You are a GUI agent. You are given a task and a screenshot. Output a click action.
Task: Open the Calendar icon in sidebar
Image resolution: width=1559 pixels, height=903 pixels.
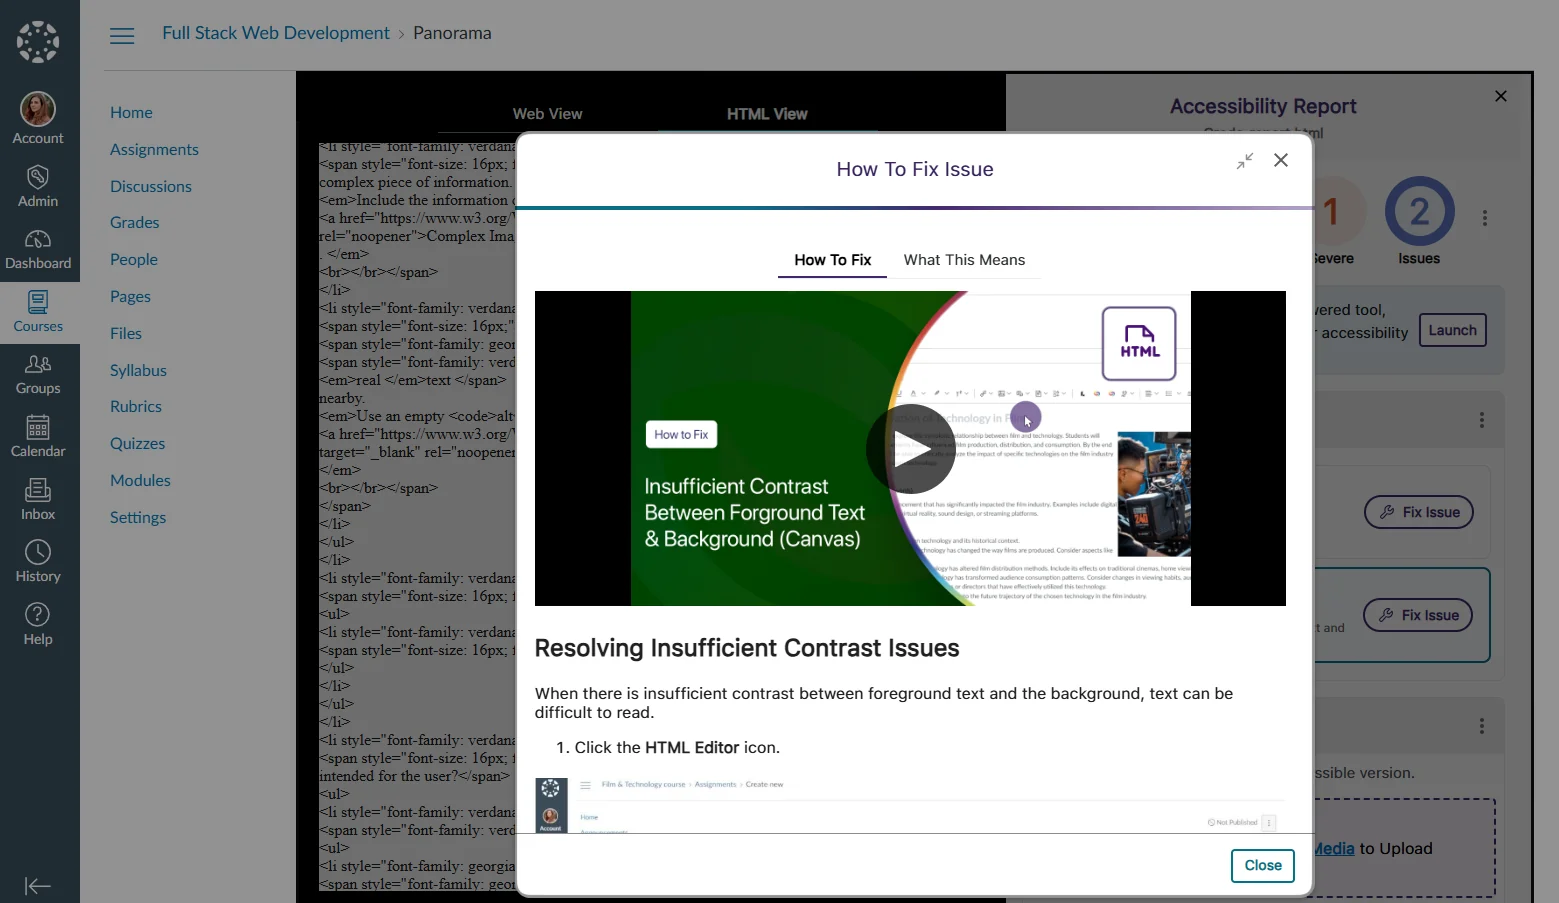point(38,437)
